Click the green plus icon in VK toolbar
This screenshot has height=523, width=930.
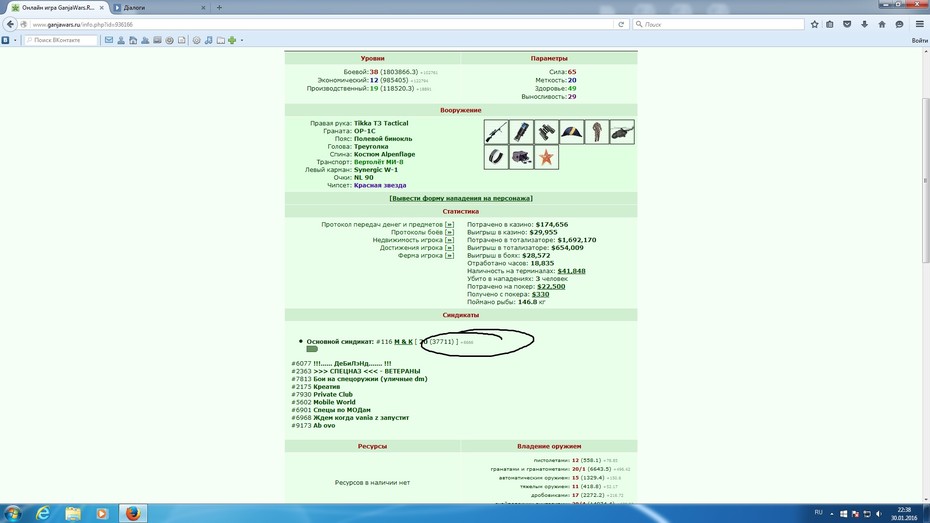[232, 40]
